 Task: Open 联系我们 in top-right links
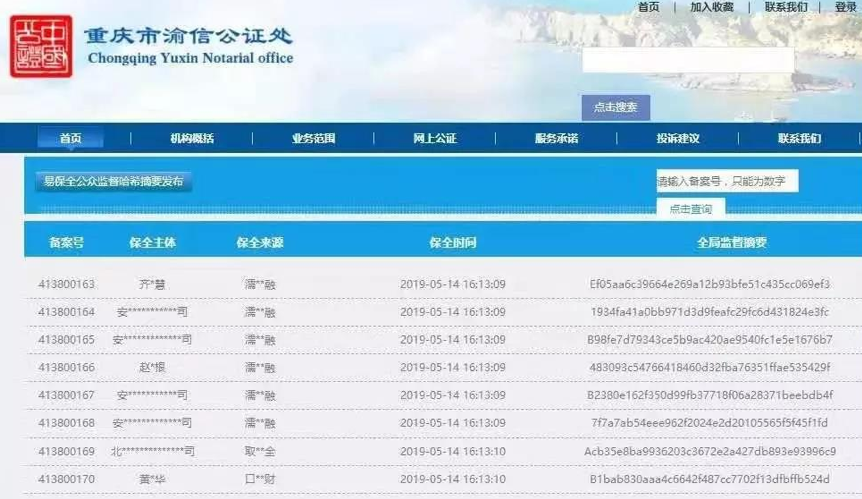[786, 7]
